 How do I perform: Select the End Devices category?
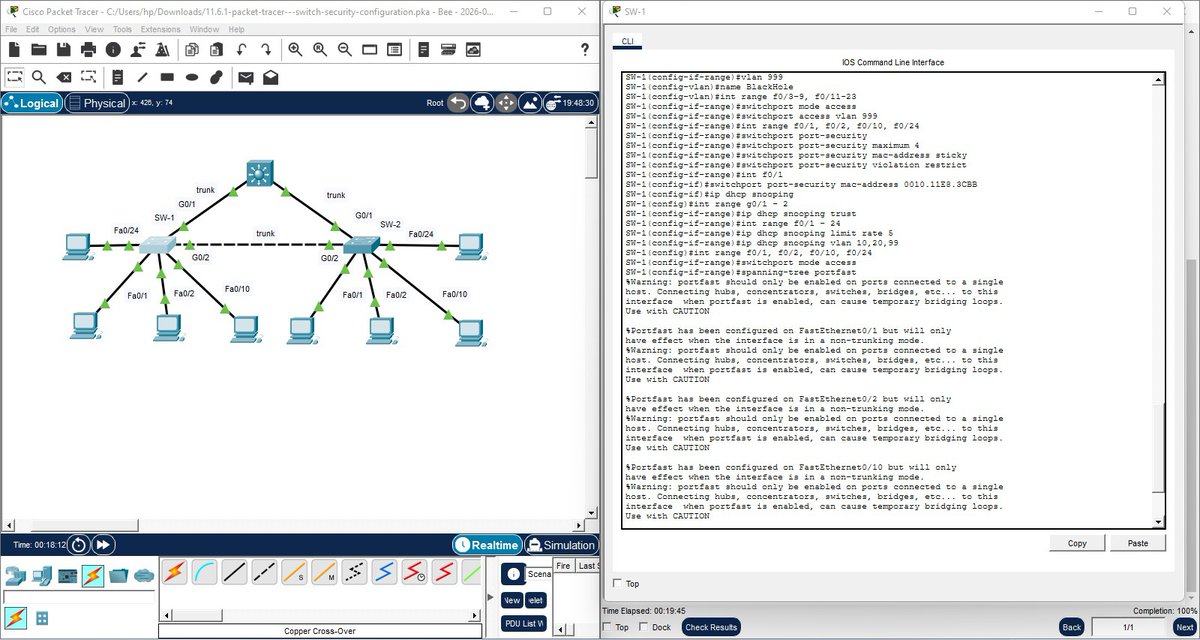pos(41,575)
